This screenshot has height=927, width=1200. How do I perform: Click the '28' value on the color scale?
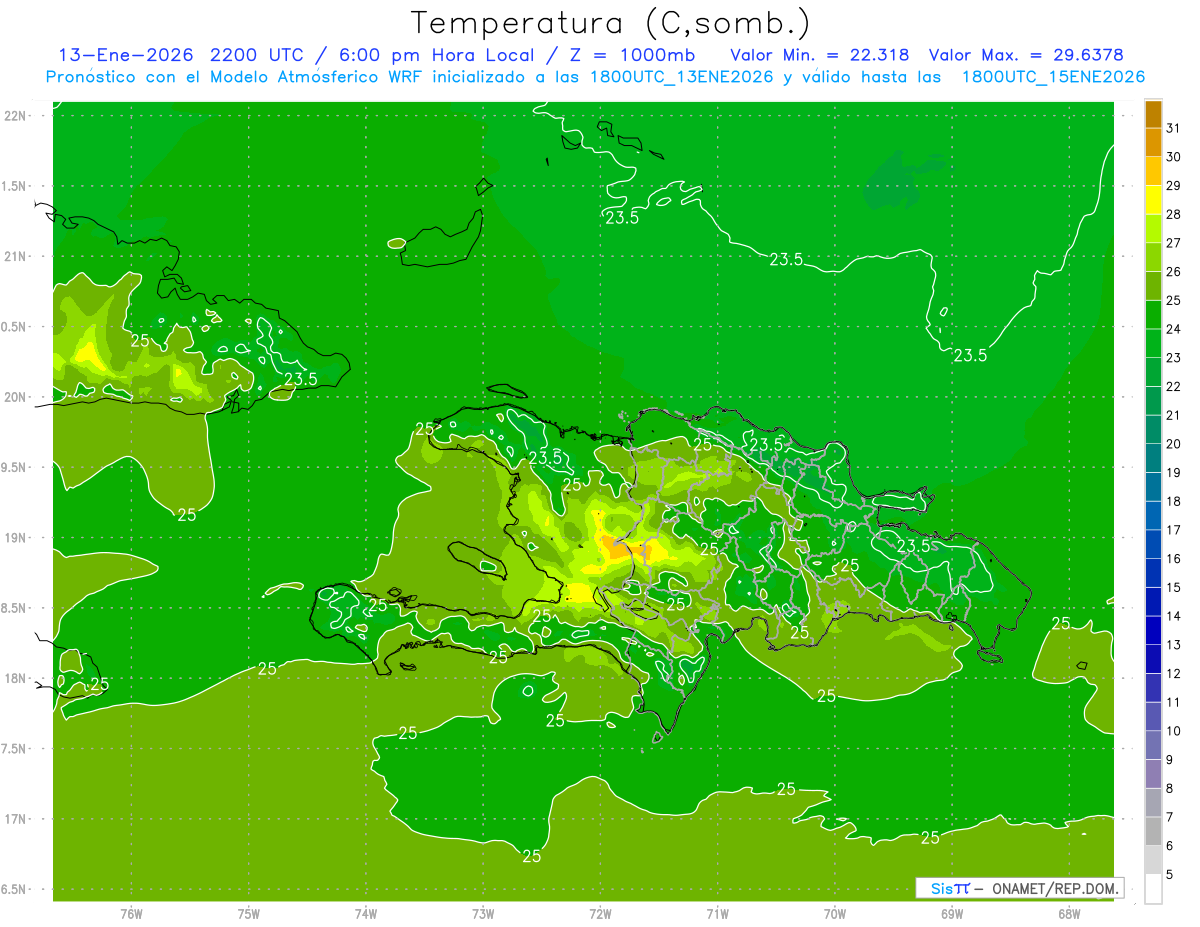click(x=1174, y=214)
